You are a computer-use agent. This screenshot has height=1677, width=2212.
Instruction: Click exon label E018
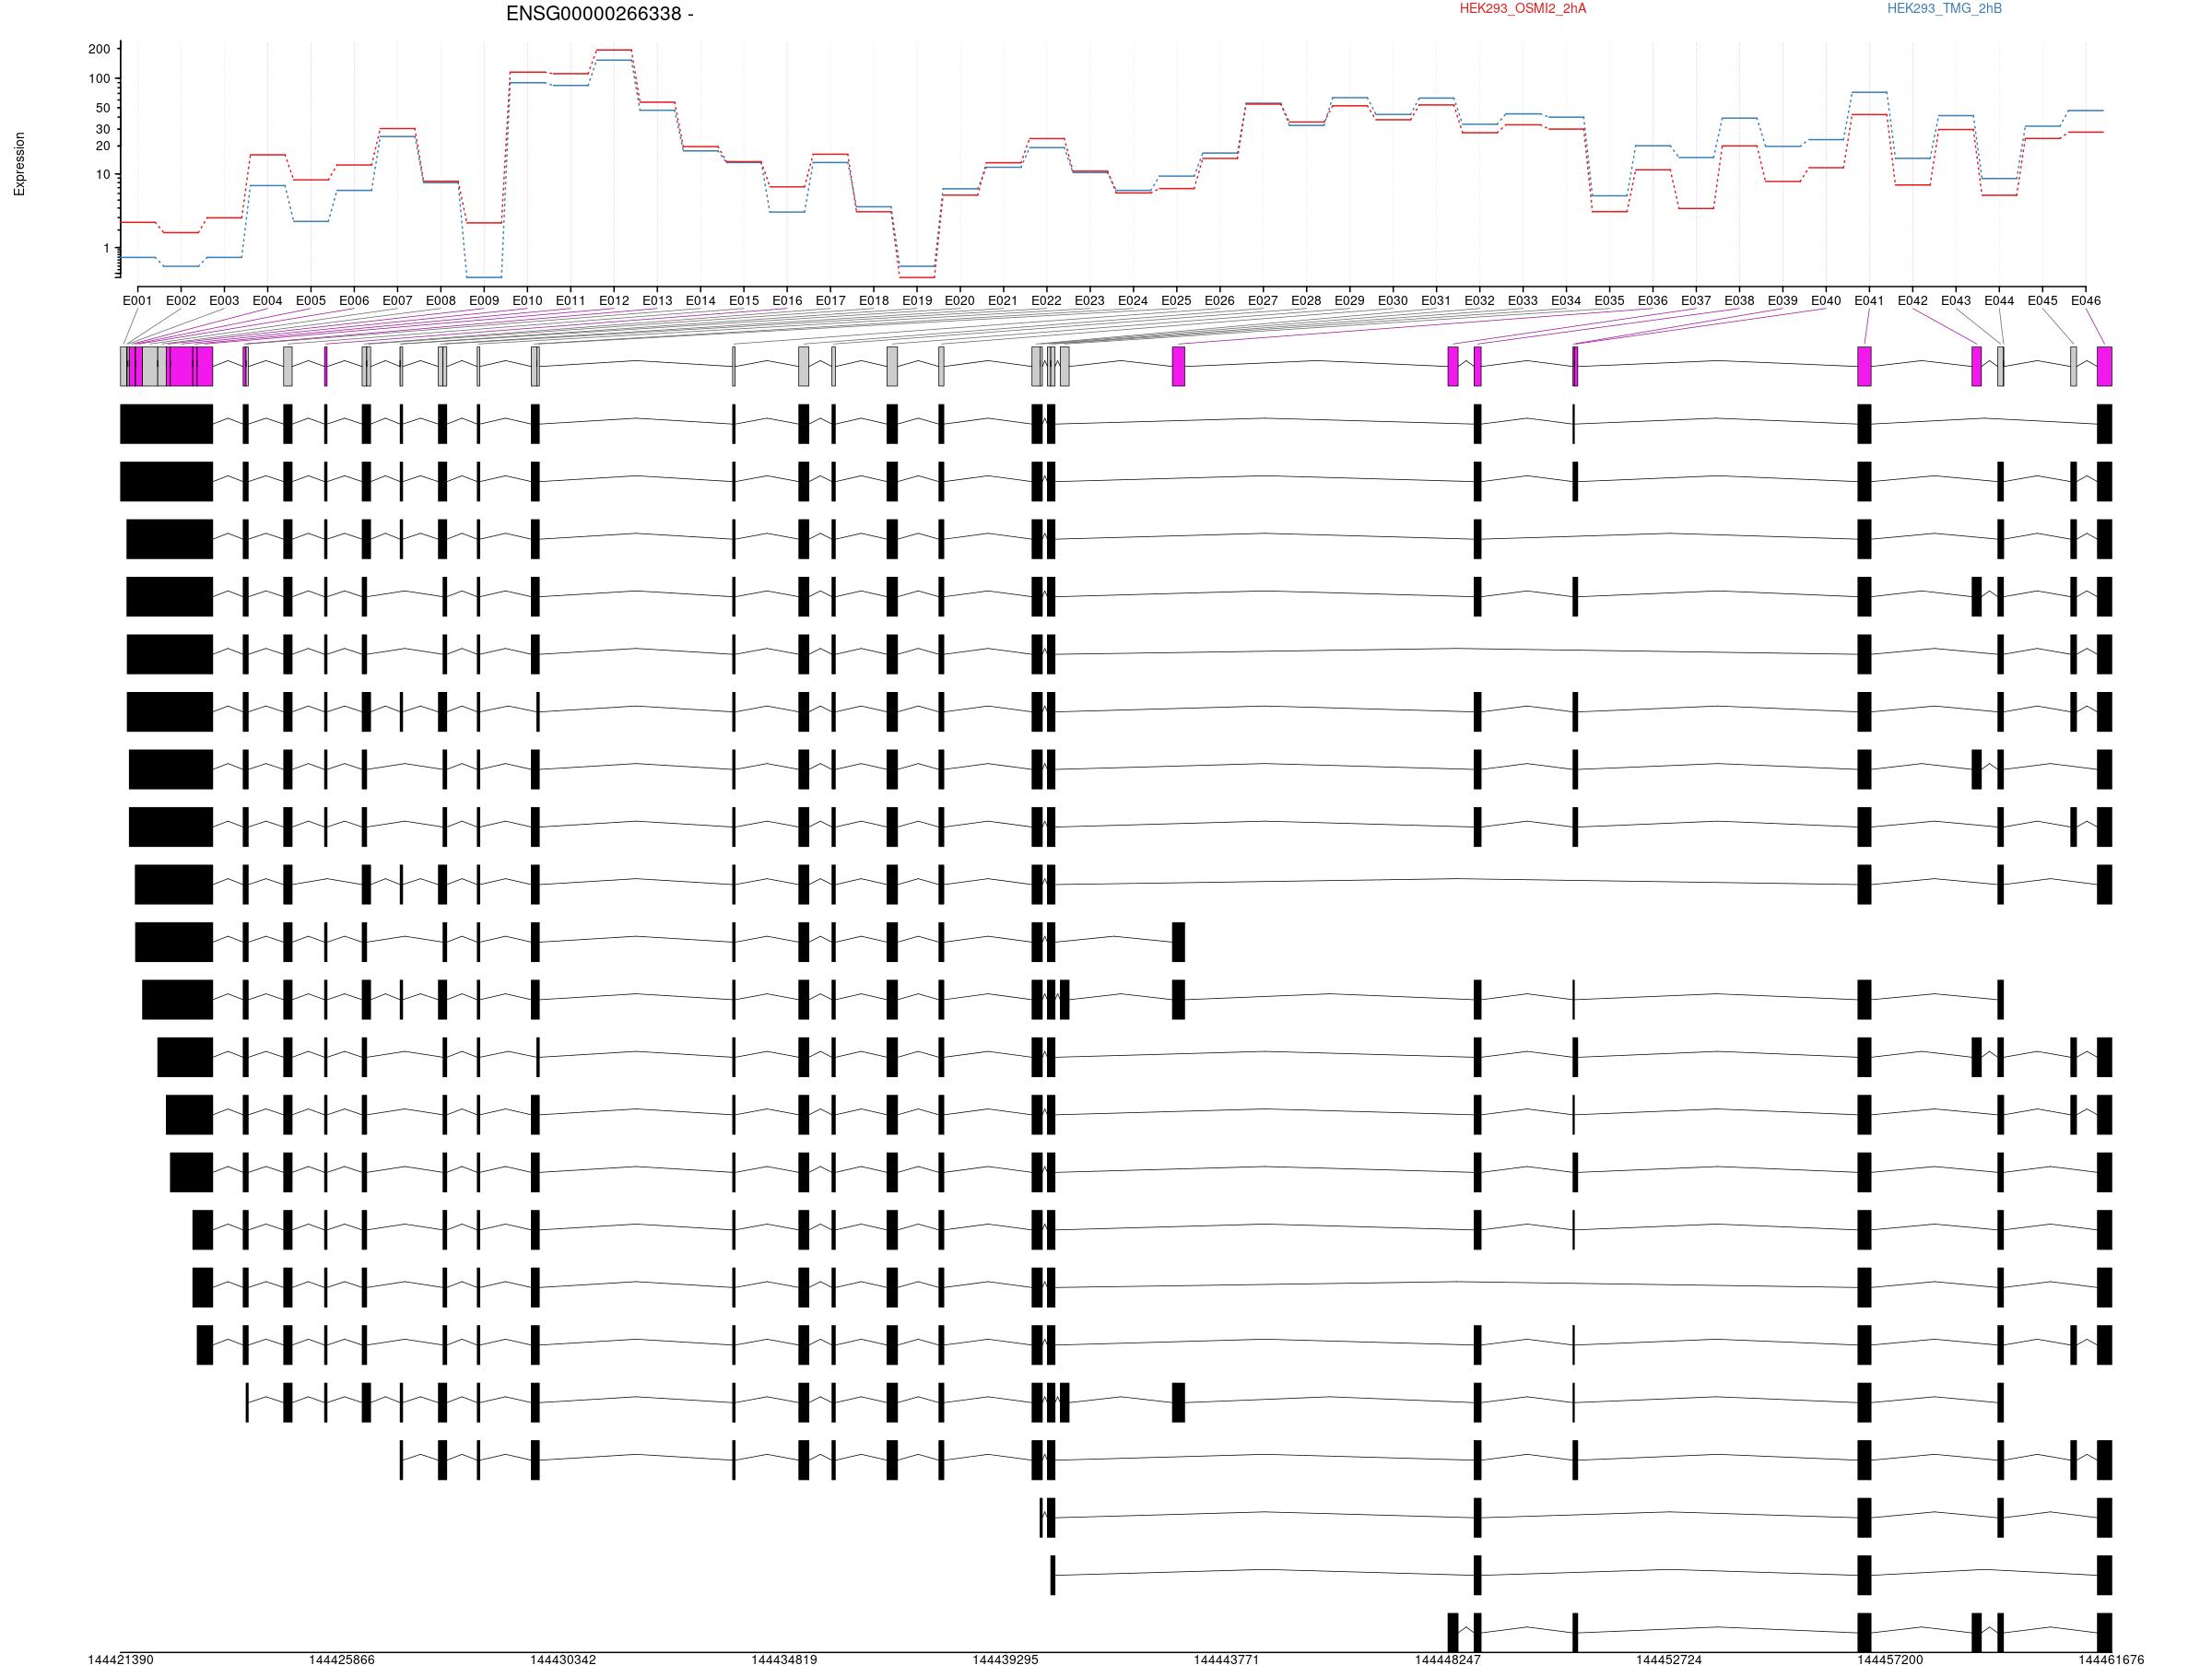[x=874, y=300]
